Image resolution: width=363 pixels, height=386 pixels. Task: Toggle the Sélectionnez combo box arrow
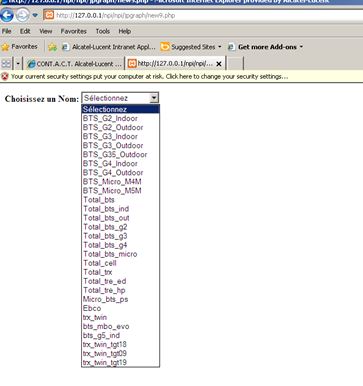[x=153, y=98]
